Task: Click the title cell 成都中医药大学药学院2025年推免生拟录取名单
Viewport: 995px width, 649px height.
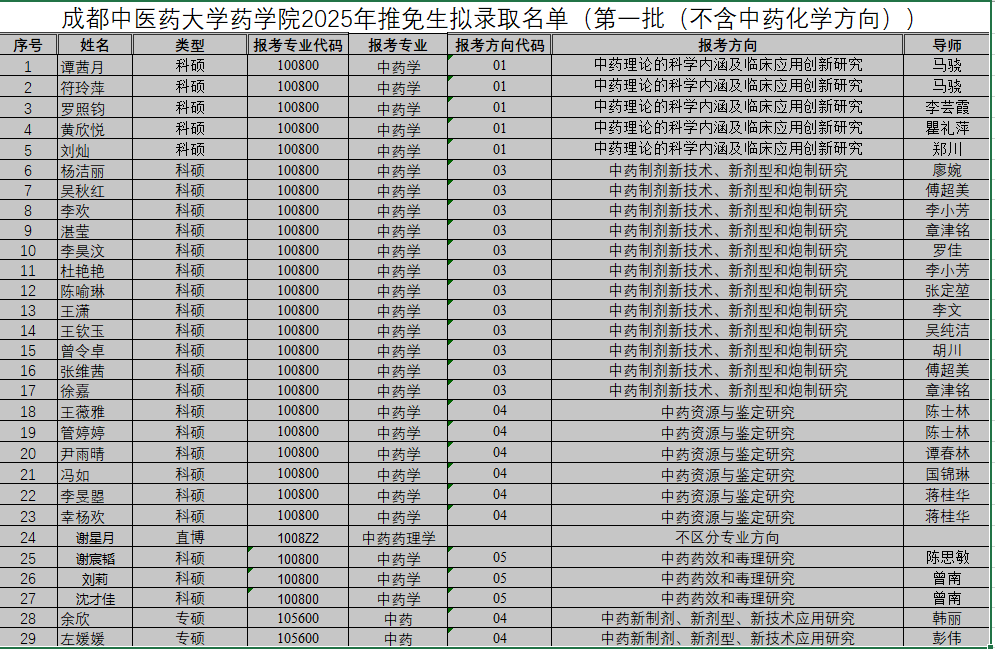Action: pos(495,19)
